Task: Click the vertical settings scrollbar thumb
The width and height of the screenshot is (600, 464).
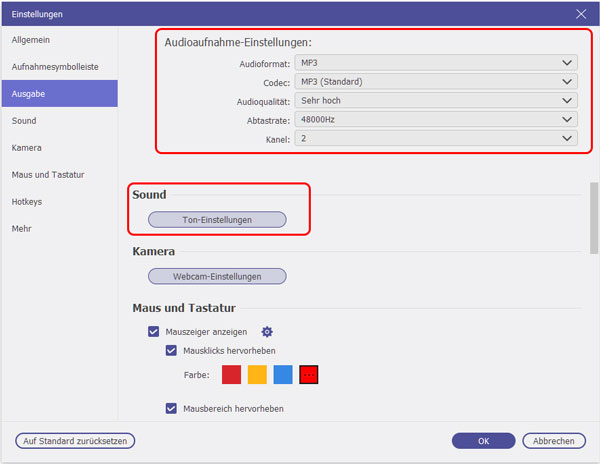Action: [x=593, y=218]
